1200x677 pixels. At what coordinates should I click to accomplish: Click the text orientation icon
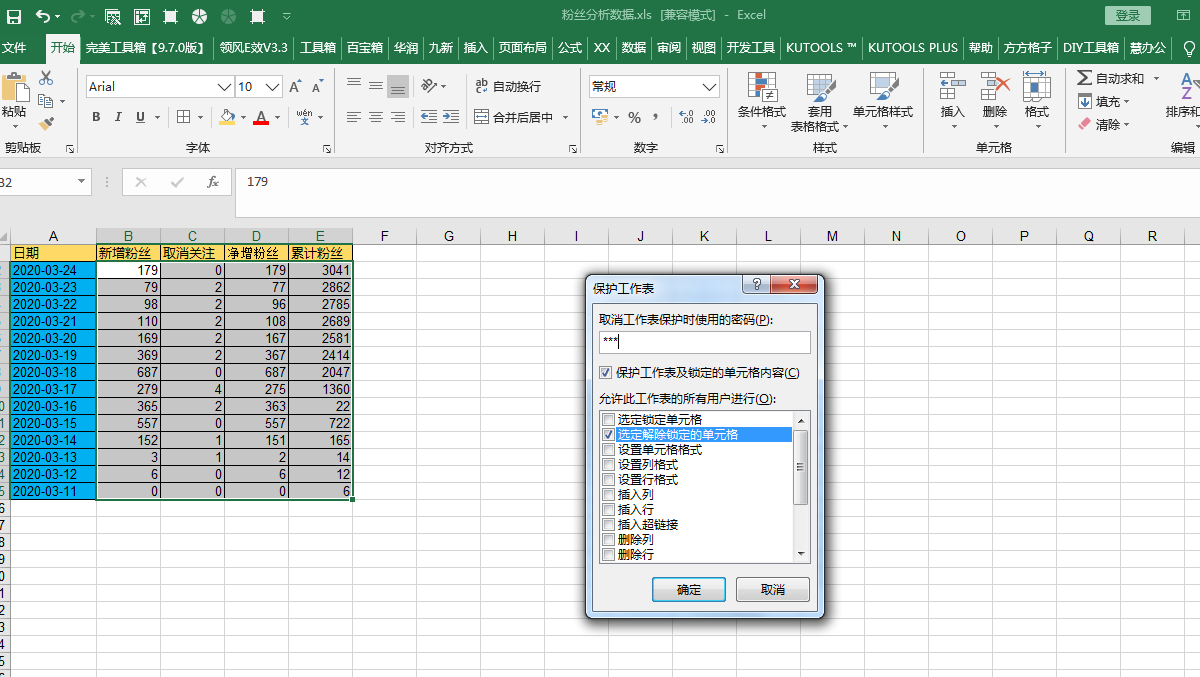tap(429, 86)
